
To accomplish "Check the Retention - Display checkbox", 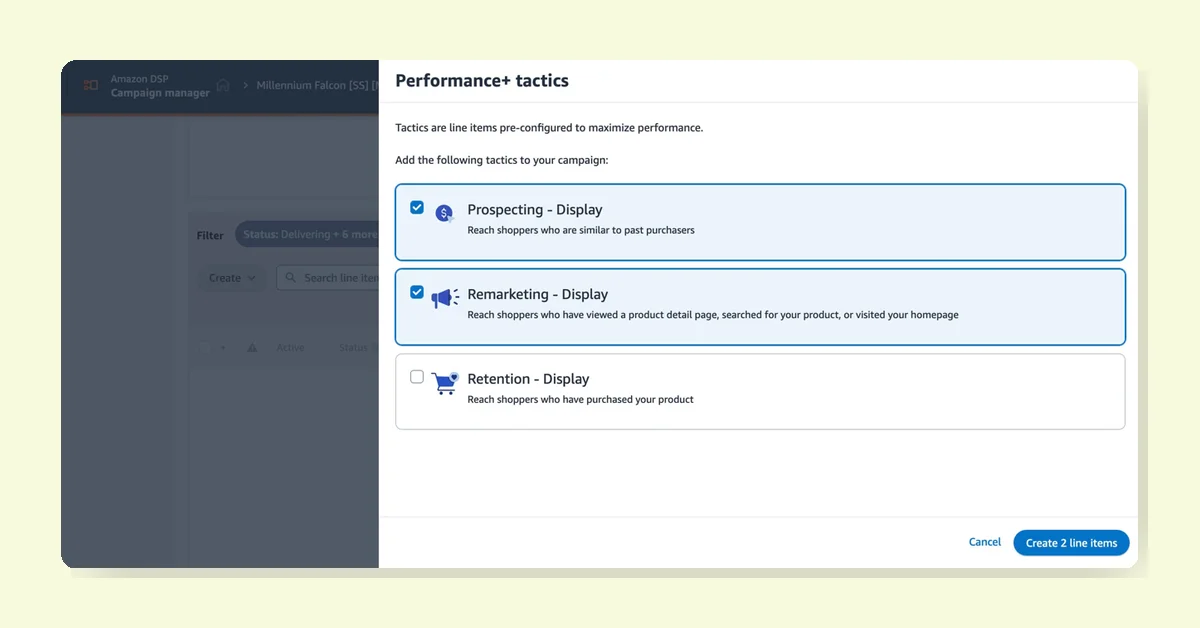I will point(417,377).
